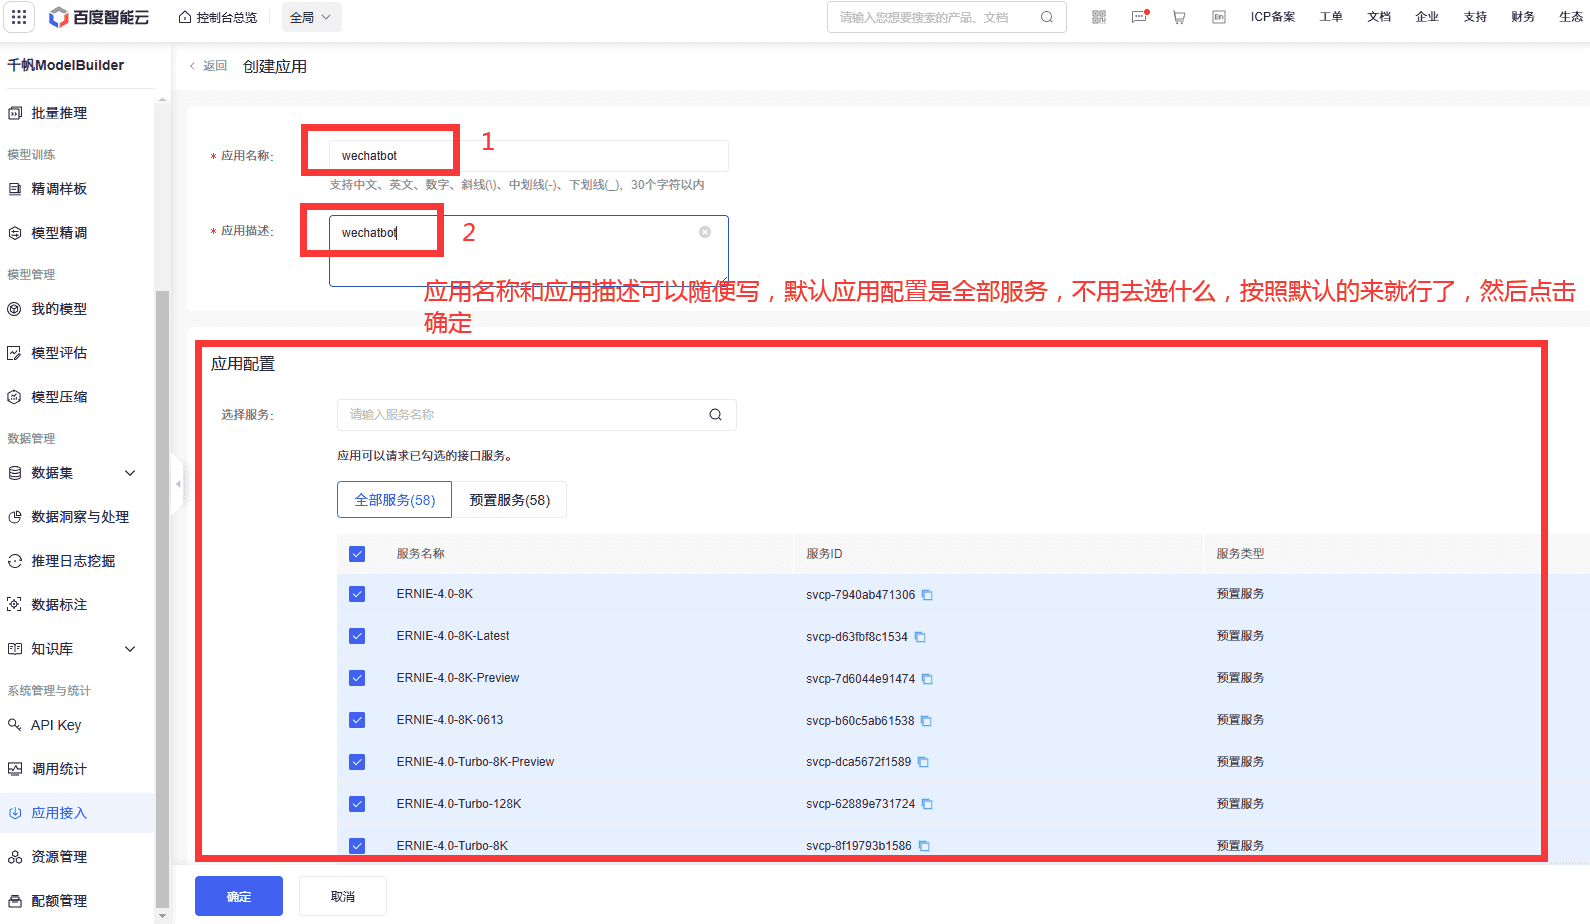Uncheck the ERNIE-4.0-Turbo-8K-Preview checkbox
The image size is (1590, 924).
(357, 762)
